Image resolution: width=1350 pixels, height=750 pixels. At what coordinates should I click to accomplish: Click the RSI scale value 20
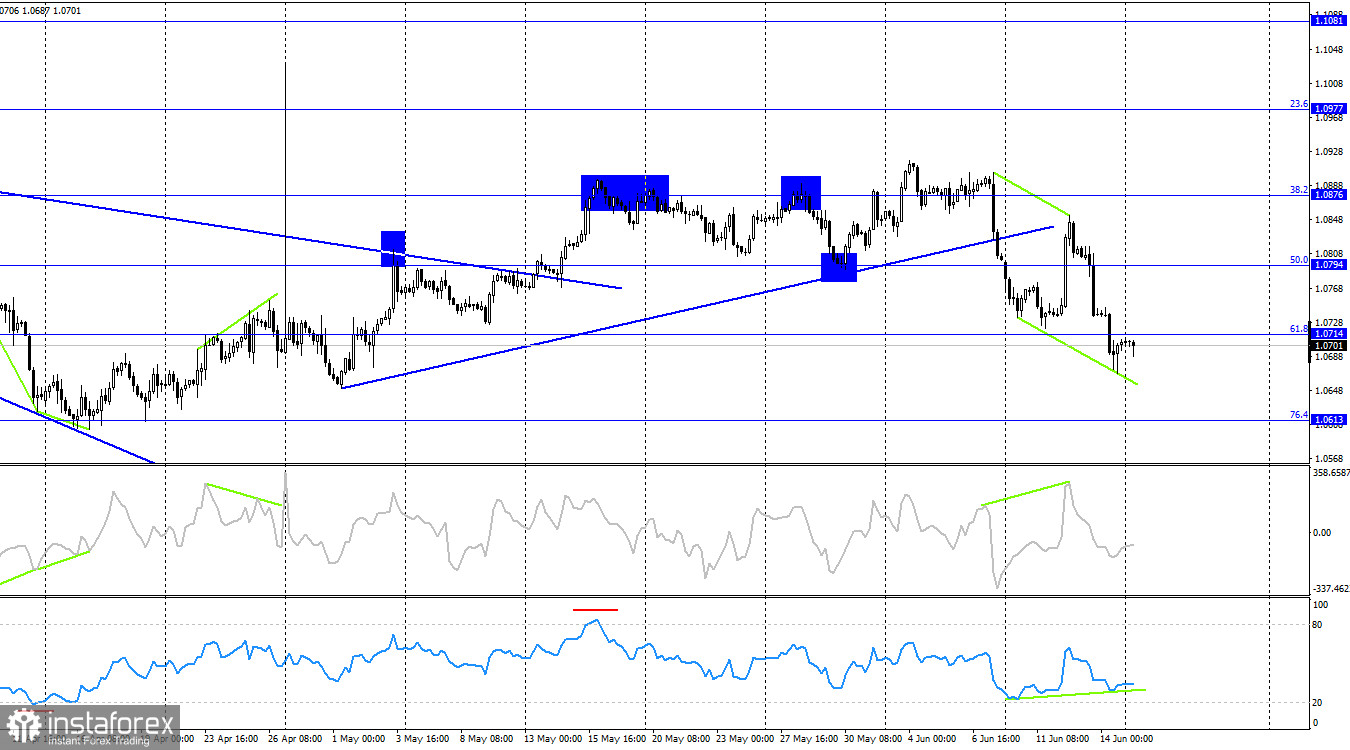(1318, 702)
